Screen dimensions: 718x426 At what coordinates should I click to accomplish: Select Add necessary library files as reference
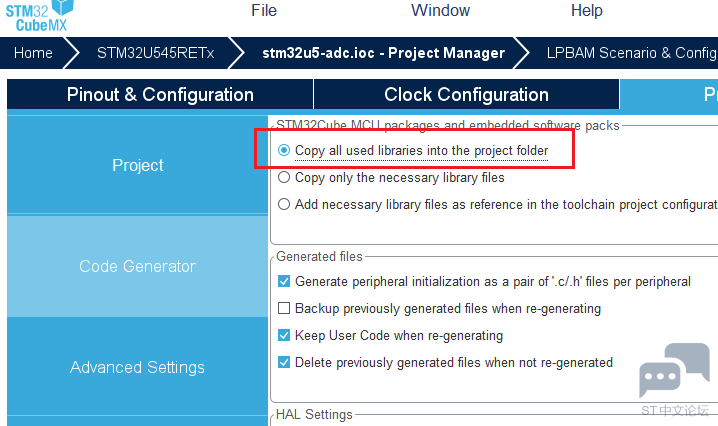point(284,204)
